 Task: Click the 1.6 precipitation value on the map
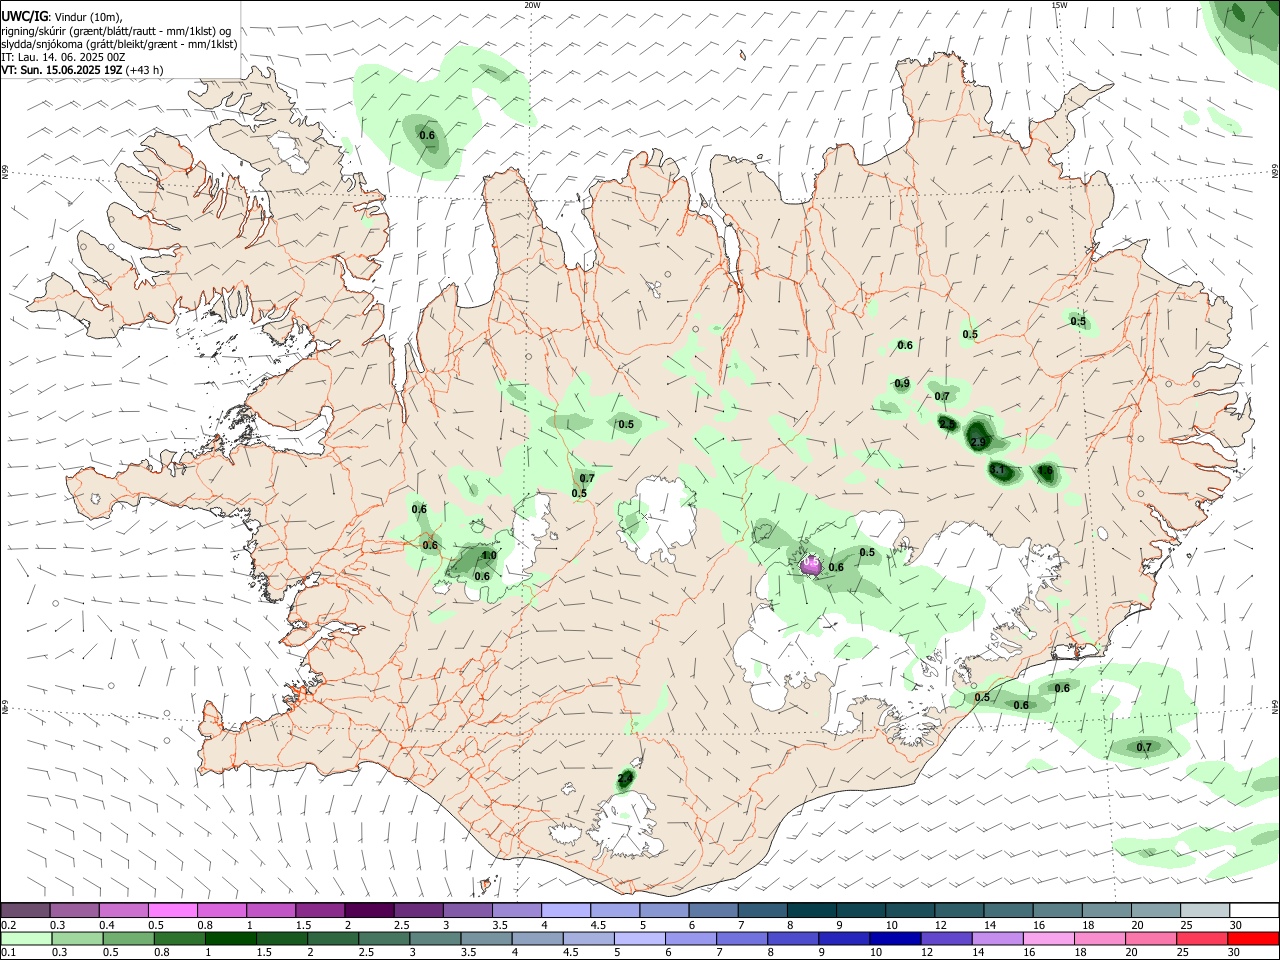tap(1045, 470)
